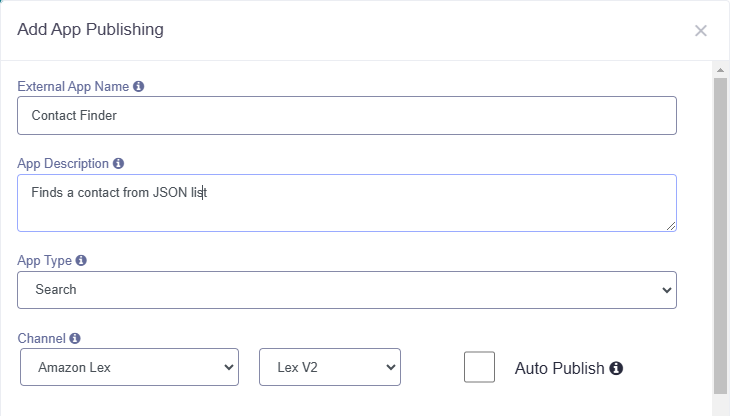Click the External App Name label
The image size is (730, 416).
click(x=73, y=87)
